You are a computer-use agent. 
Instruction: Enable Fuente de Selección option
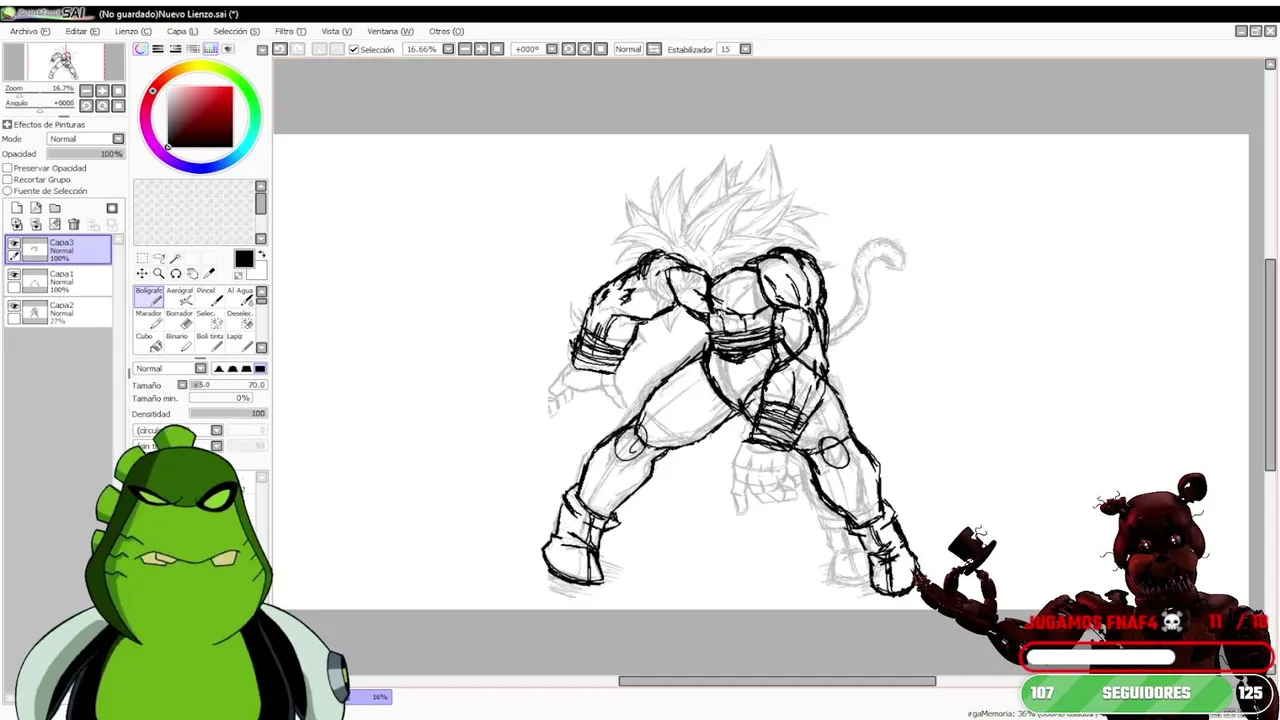pos(7,191)
